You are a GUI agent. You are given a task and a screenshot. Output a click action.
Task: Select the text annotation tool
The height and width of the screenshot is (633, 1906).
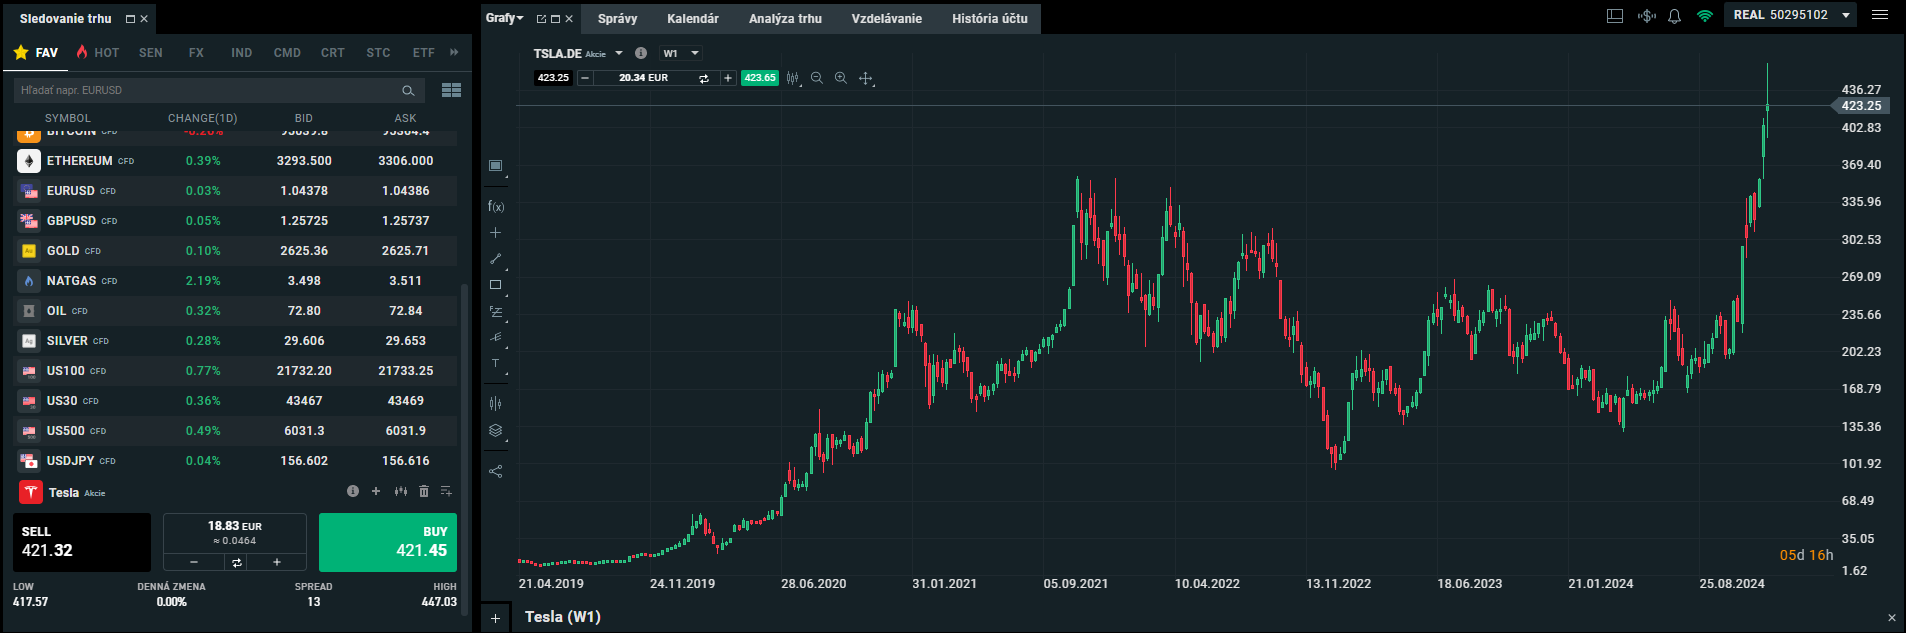tap(495, 364)
